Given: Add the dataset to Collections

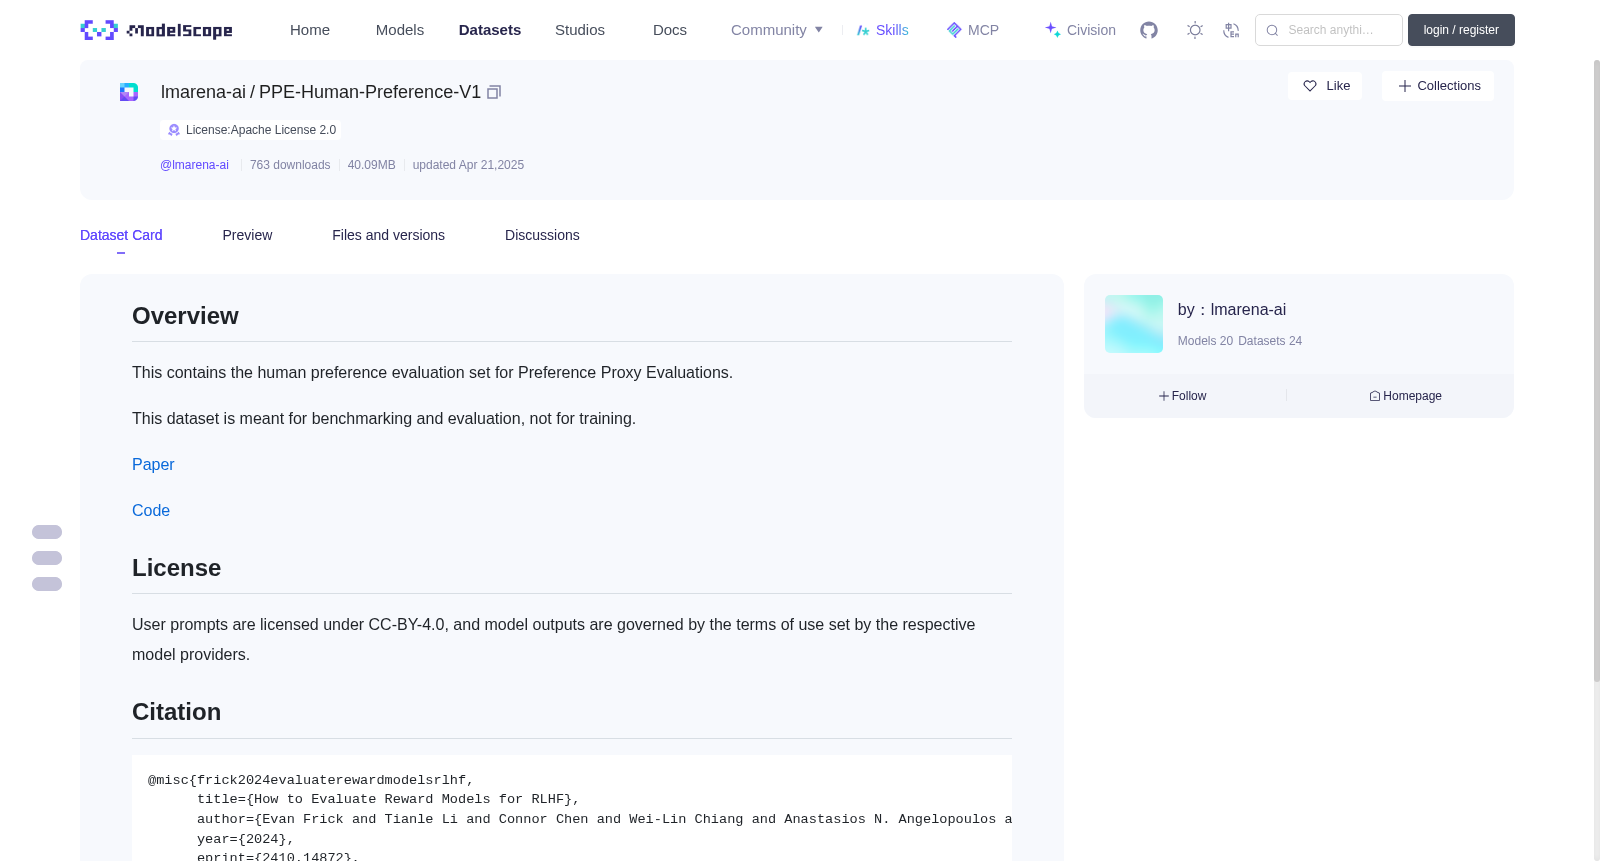Looking at the screenshot, I should 1438,86.
